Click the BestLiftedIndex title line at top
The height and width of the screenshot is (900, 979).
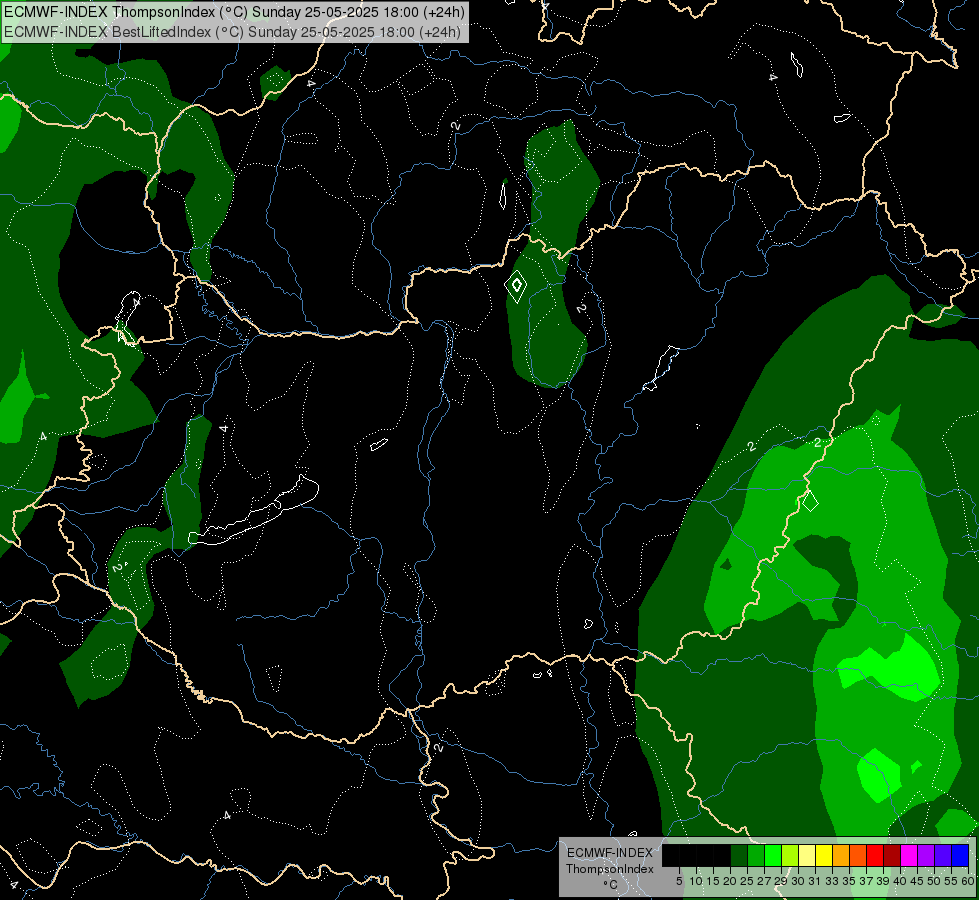click(x=232, y=32)
